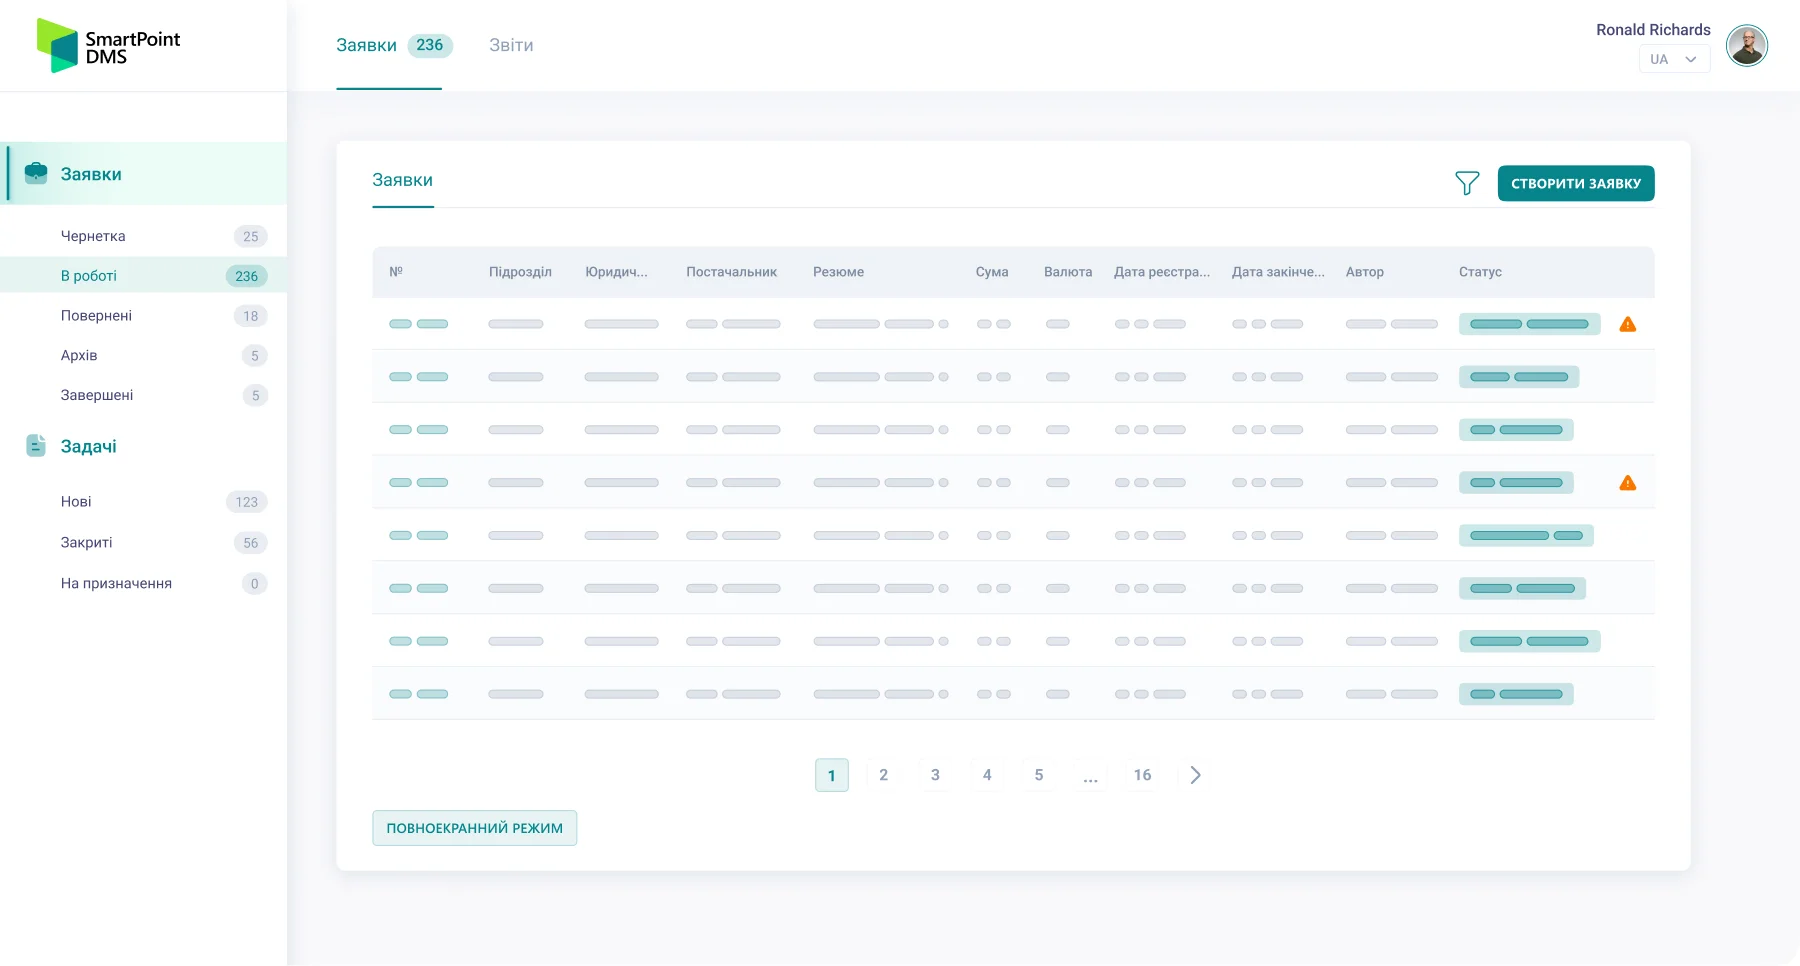
Task: Expand the Заявки sidebar section
Action: coord(91,173)
